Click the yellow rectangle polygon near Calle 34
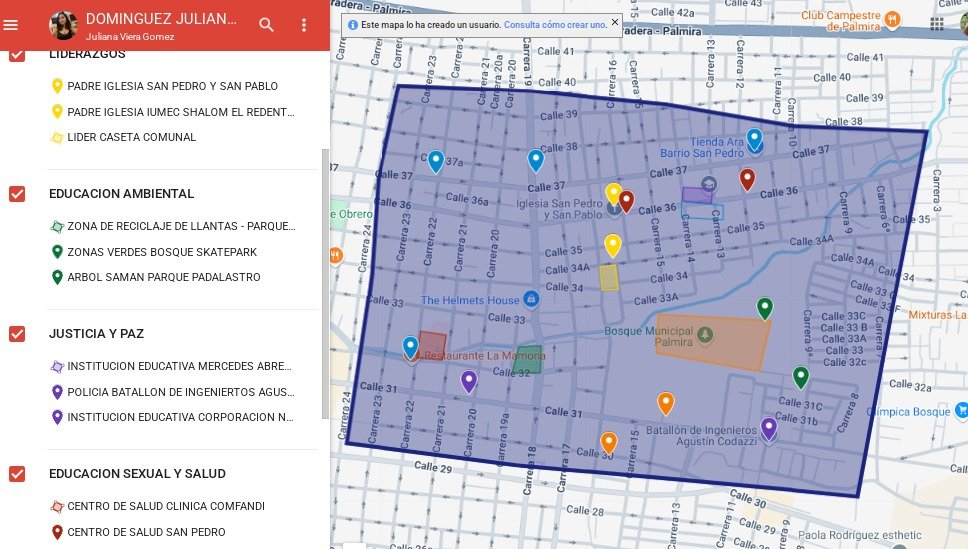Image resolution: width=968 pixels, height=549 pixels. click(609, 278)
